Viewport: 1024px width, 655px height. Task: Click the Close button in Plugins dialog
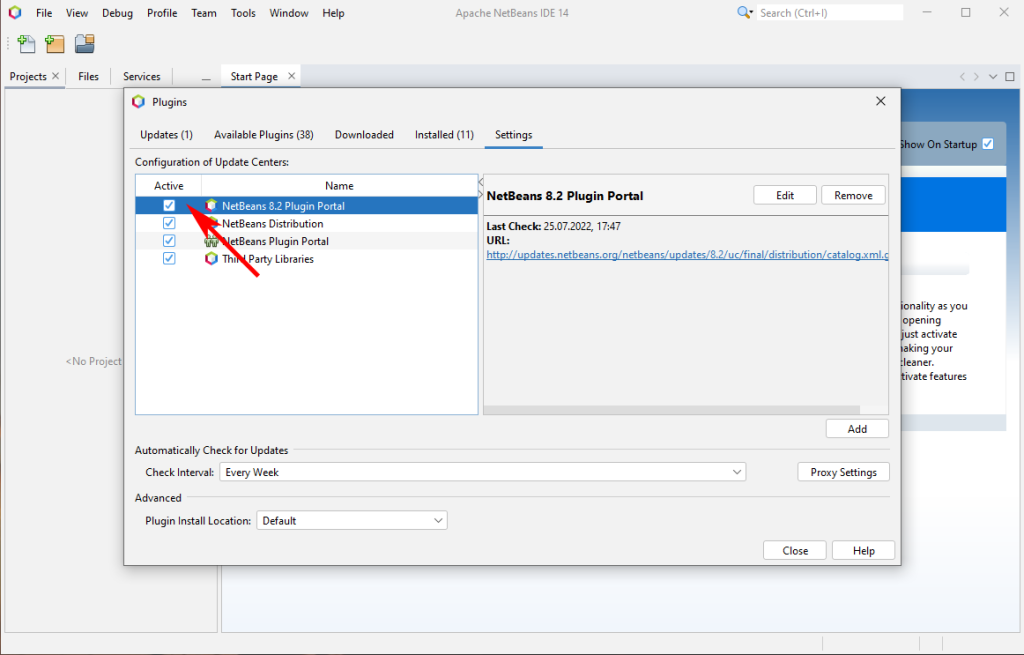point(795,551)
